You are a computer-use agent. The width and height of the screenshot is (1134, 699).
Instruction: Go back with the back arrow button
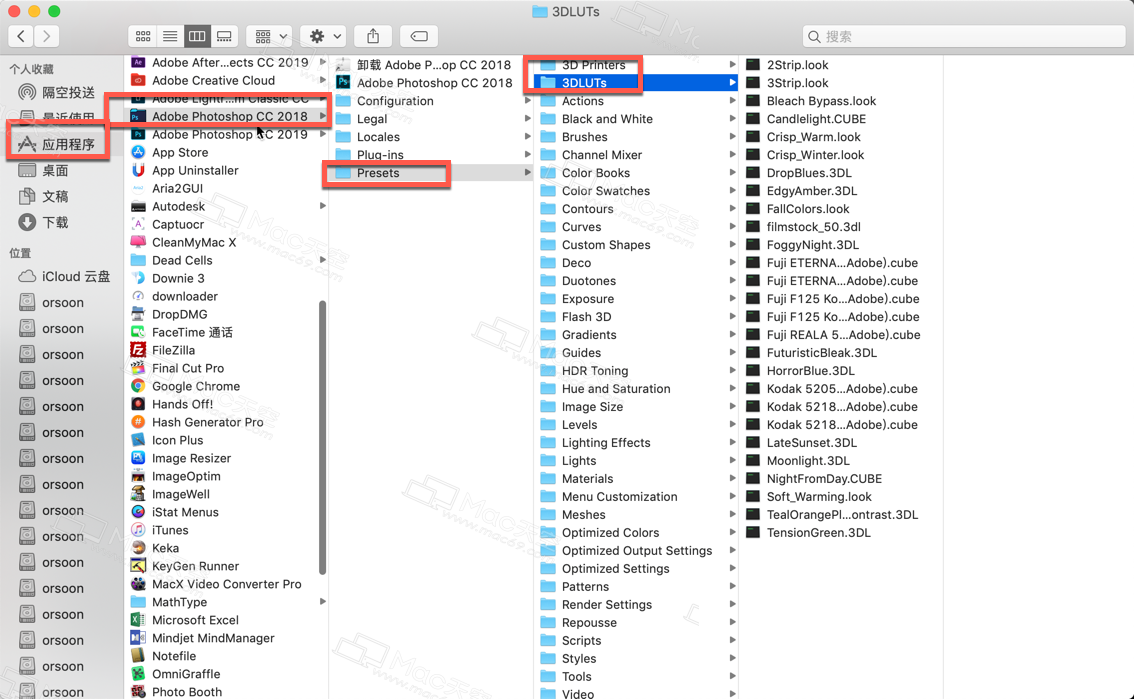tap(21, 36)
